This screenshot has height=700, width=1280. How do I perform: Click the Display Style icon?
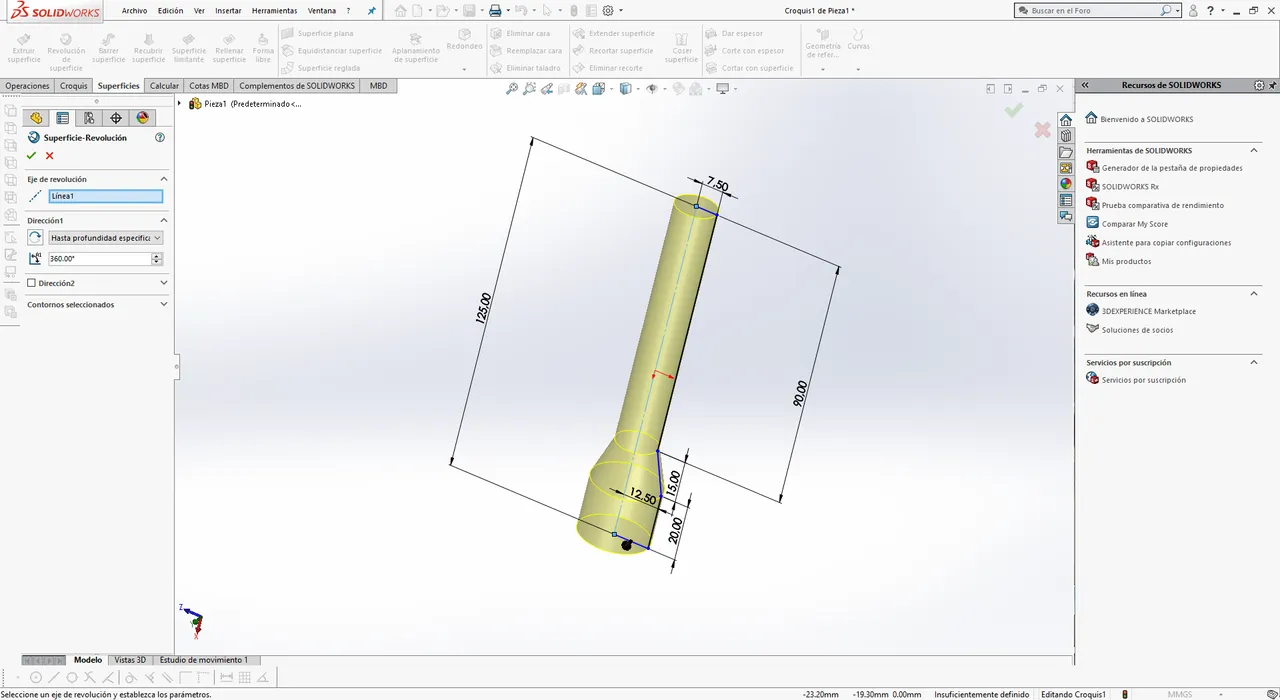pos(627,89)
